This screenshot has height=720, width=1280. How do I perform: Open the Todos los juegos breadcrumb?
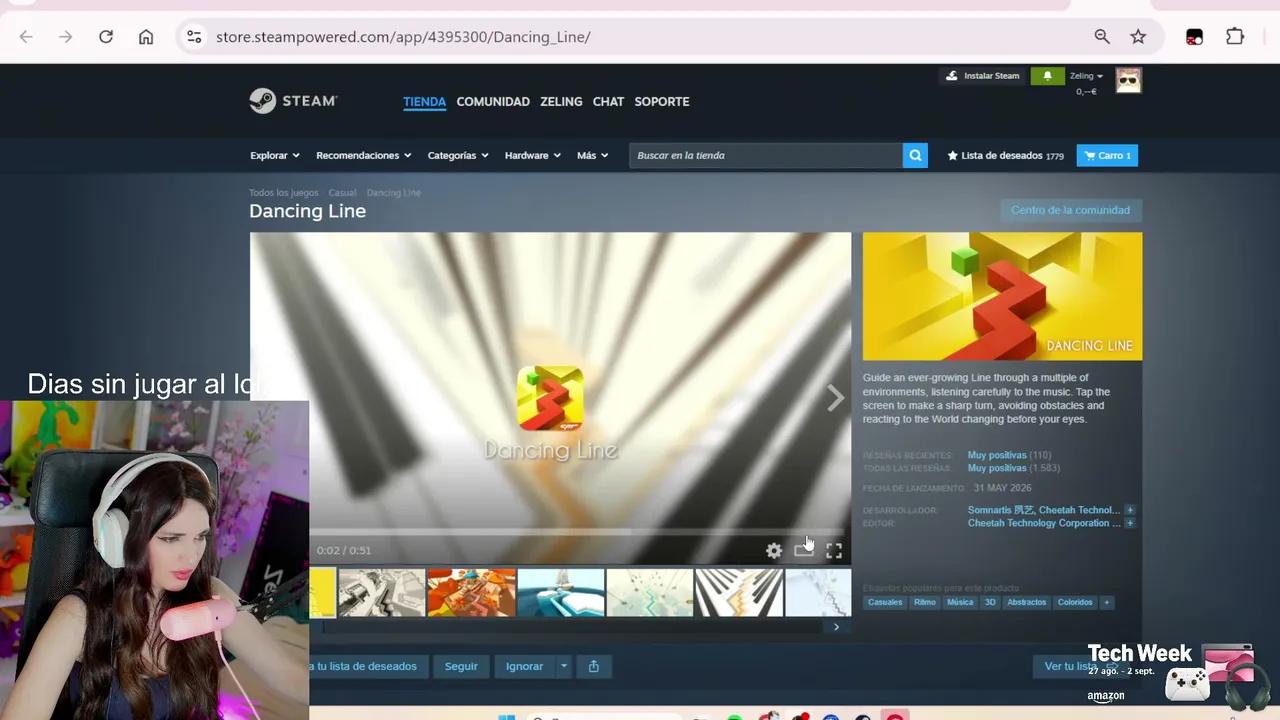coord(284,193)
